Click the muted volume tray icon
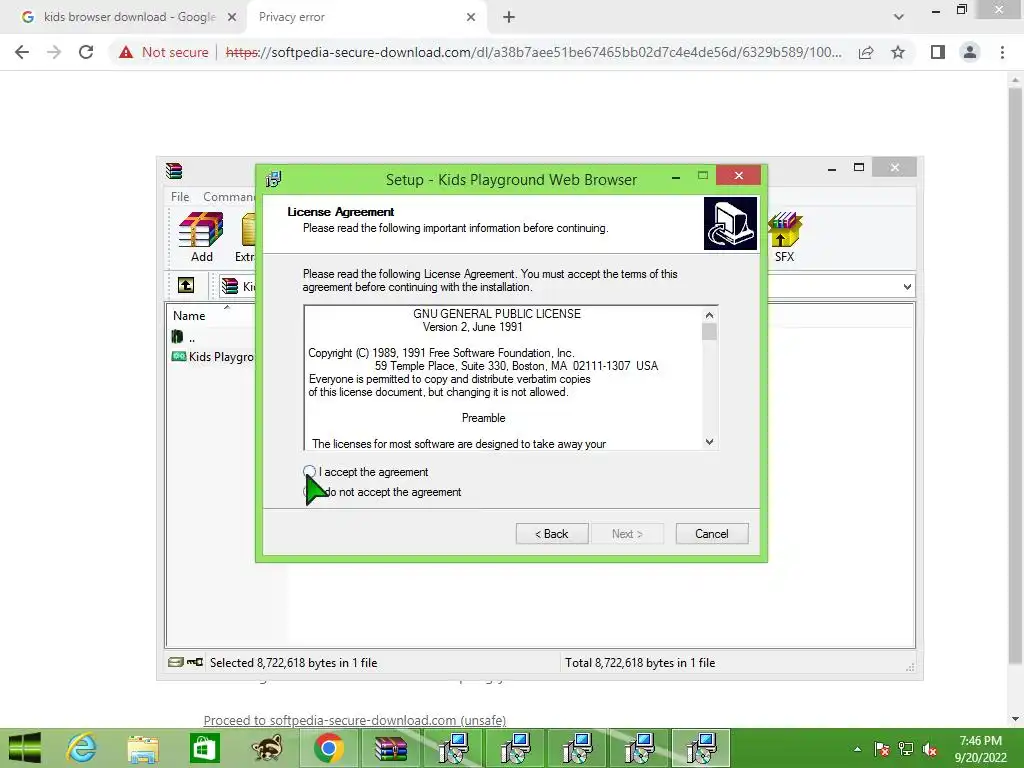Image resolution: width=1024 pixels, height=768 pixels. (930, 749)
